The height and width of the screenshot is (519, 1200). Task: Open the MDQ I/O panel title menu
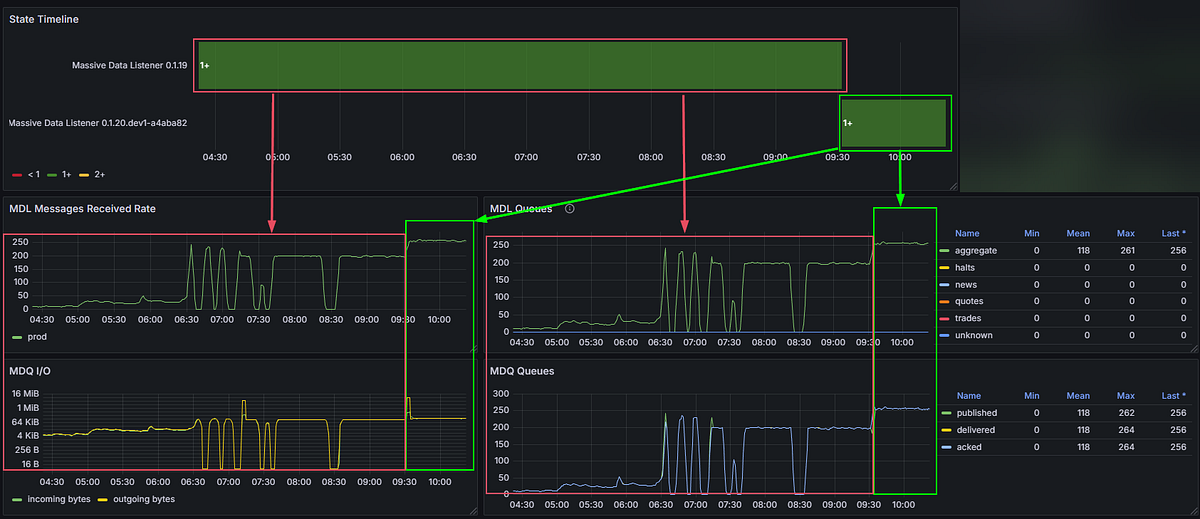[30, 371]
